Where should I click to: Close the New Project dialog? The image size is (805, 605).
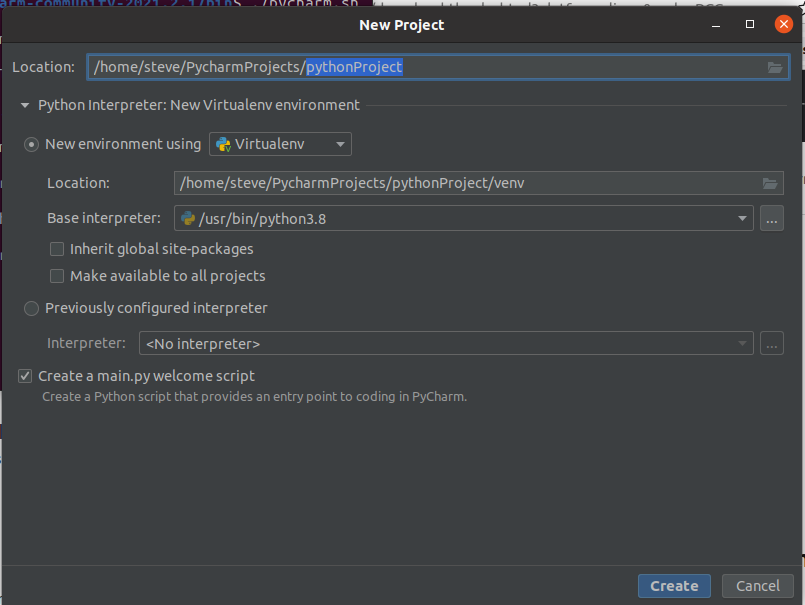tap(783, 24)
